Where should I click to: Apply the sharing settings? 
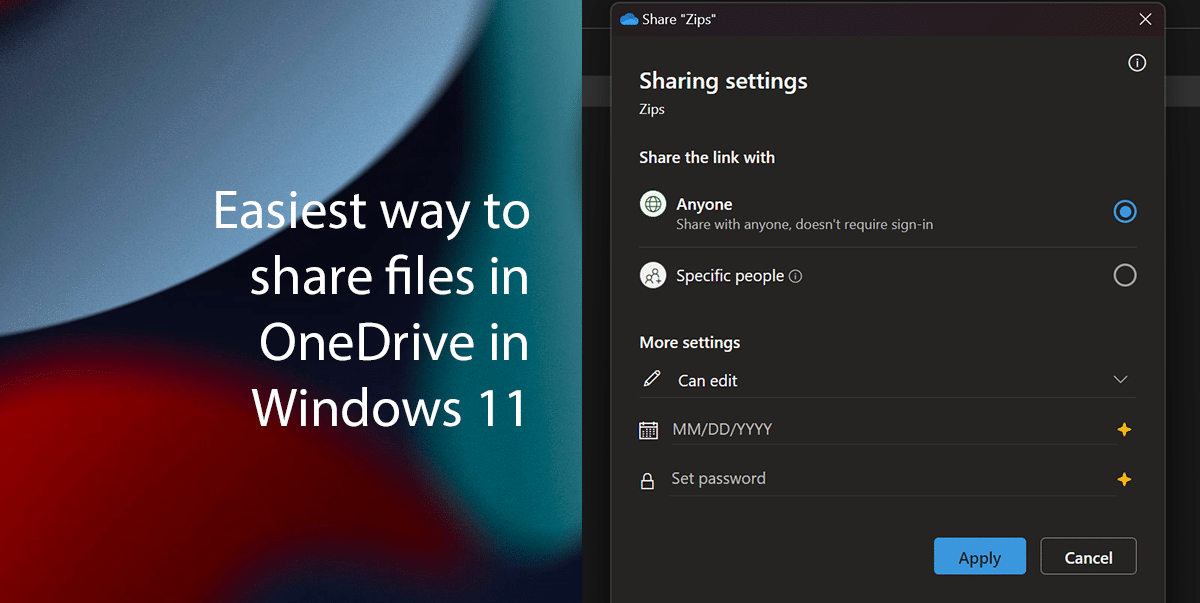(979, 556)
